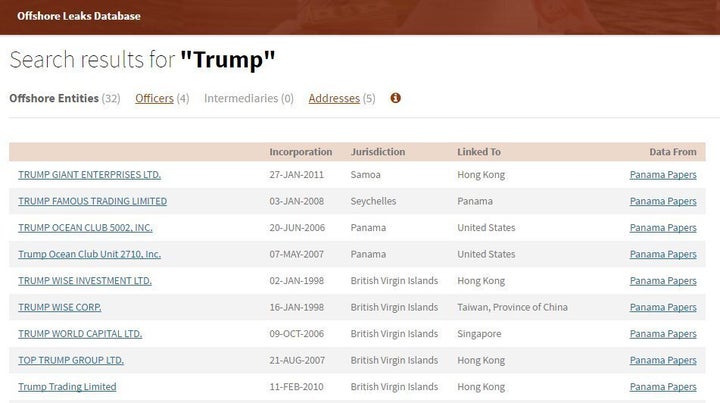Click Hong Kong in Trump Giant Enterprises row
The width and height of the screenshot is (720, 403).
[481, 175]
